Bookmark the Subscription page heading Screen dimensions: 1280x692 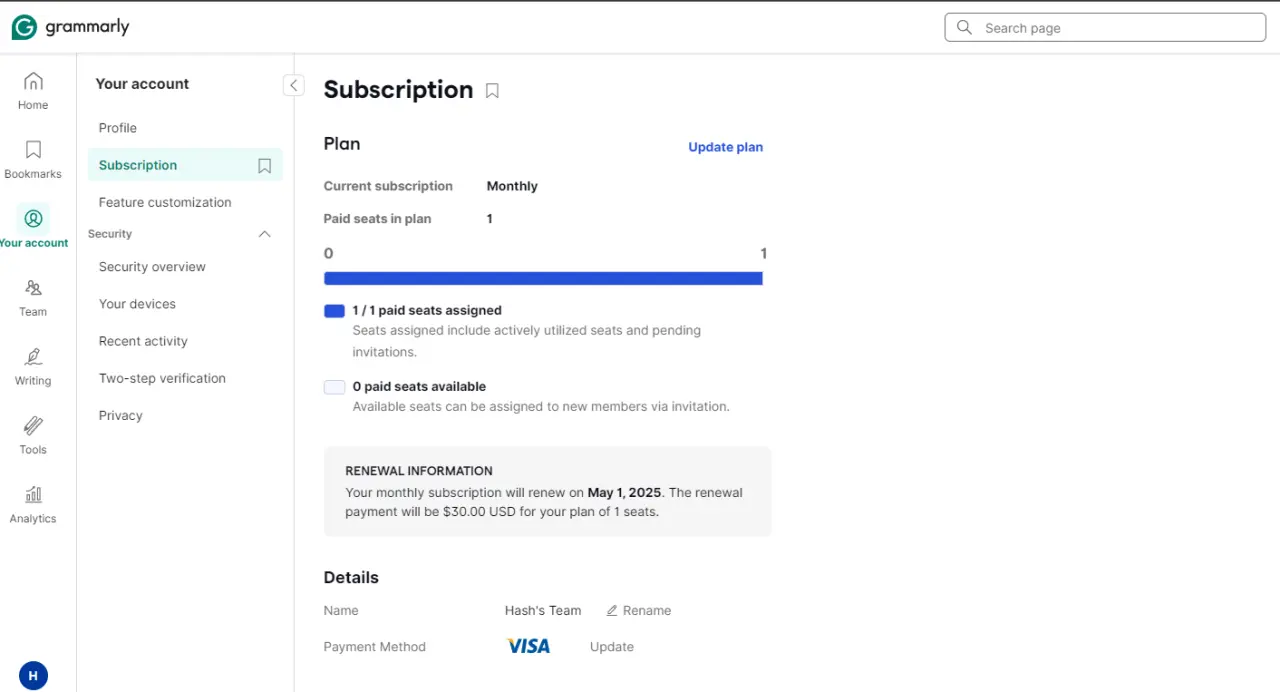click(492, 91)
